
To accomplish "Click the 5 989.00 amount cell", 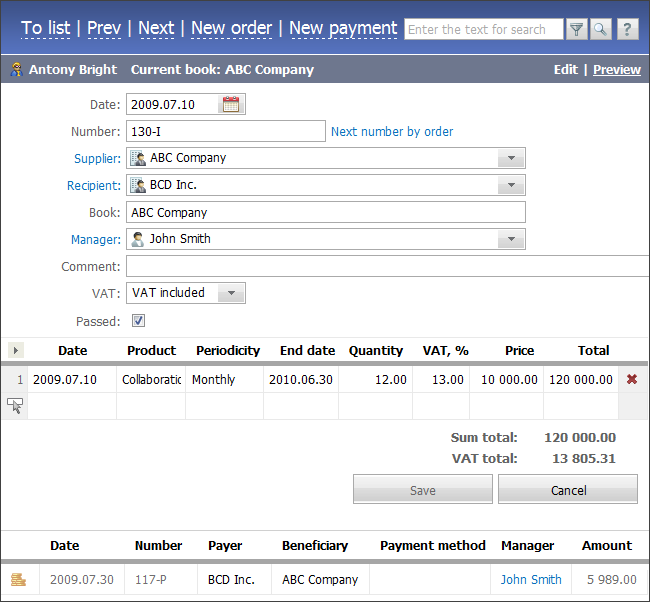I will [610, 579].
